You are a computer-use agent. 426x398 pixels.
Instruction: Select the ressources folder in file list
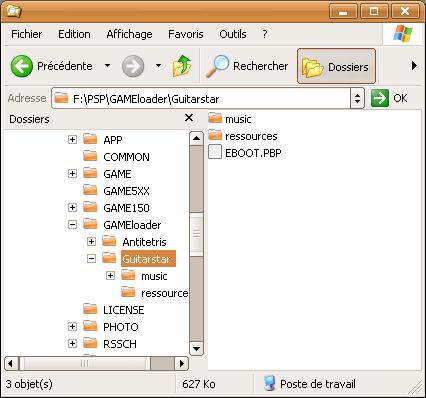243,136
